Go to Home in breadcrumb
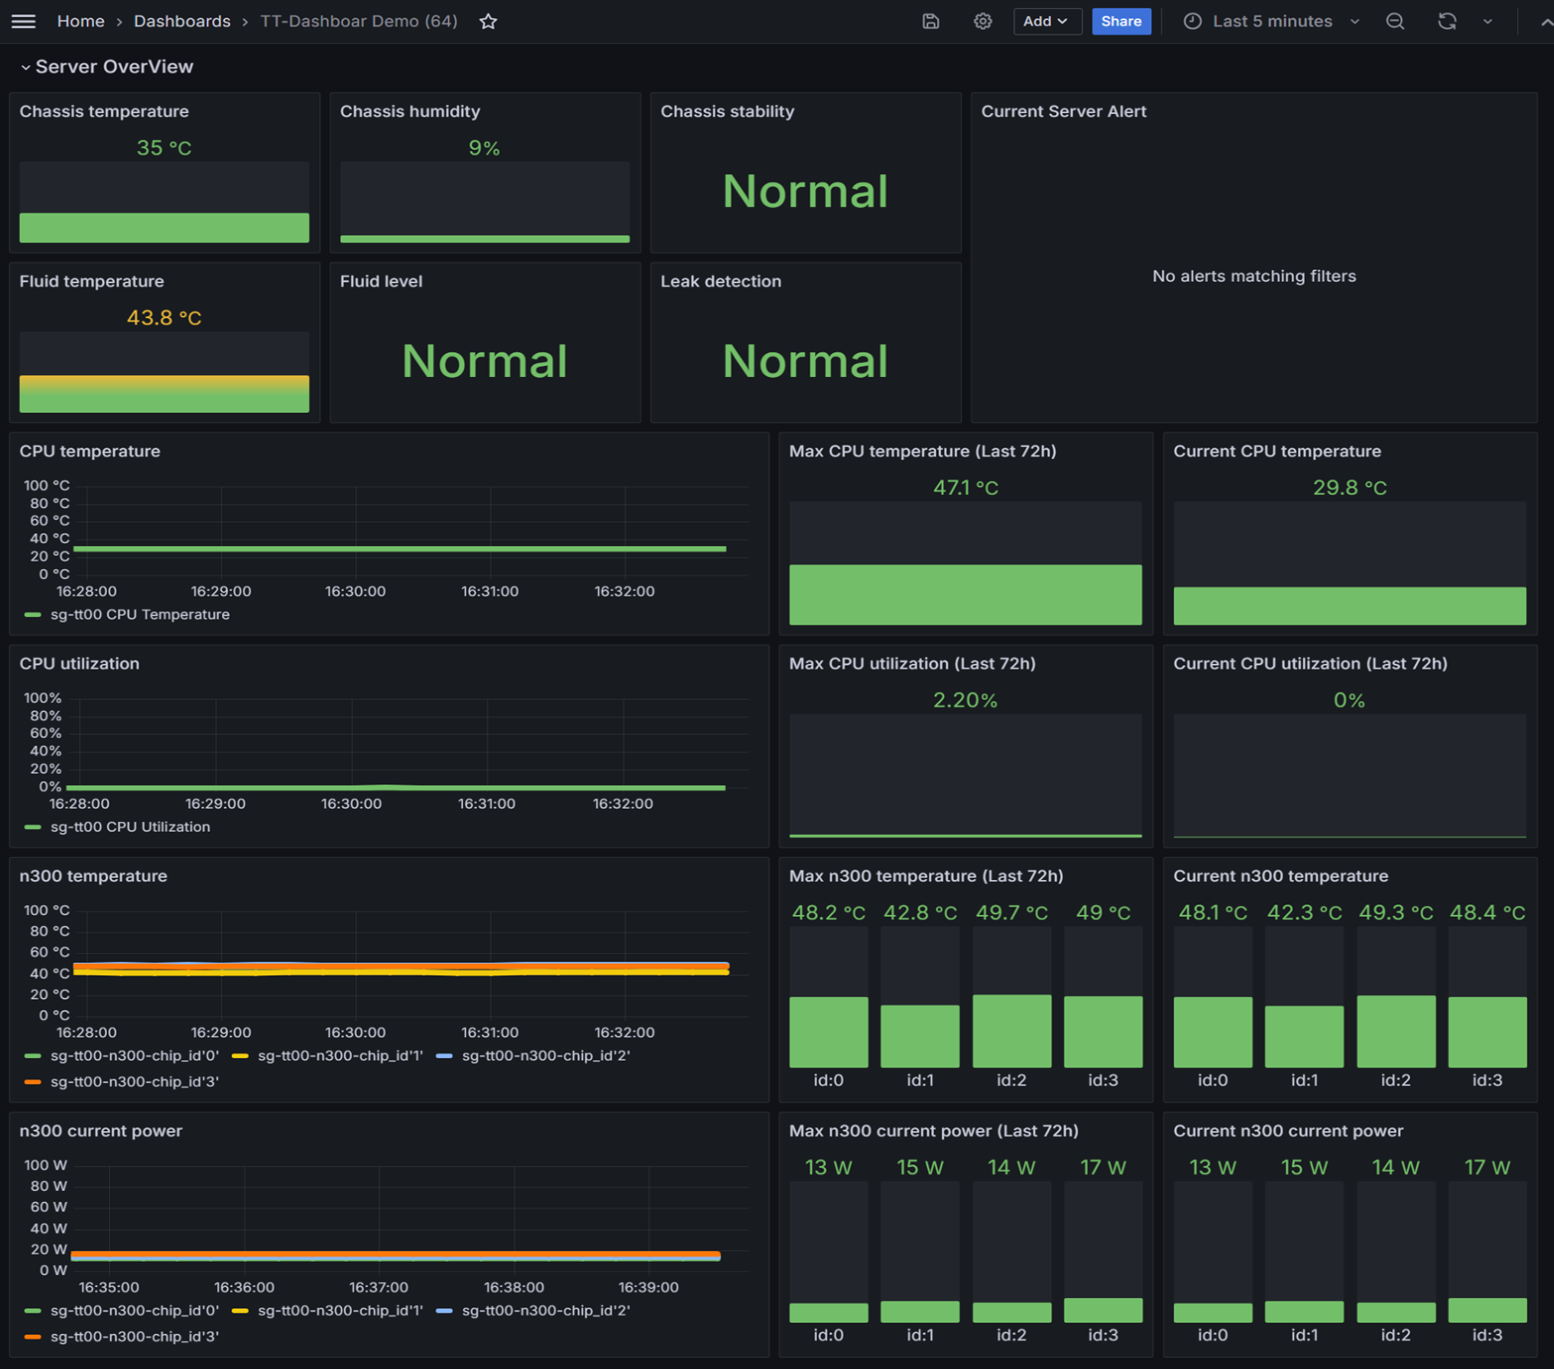This screenshot has width=1554, height=1369. click(x=80, y=21)
